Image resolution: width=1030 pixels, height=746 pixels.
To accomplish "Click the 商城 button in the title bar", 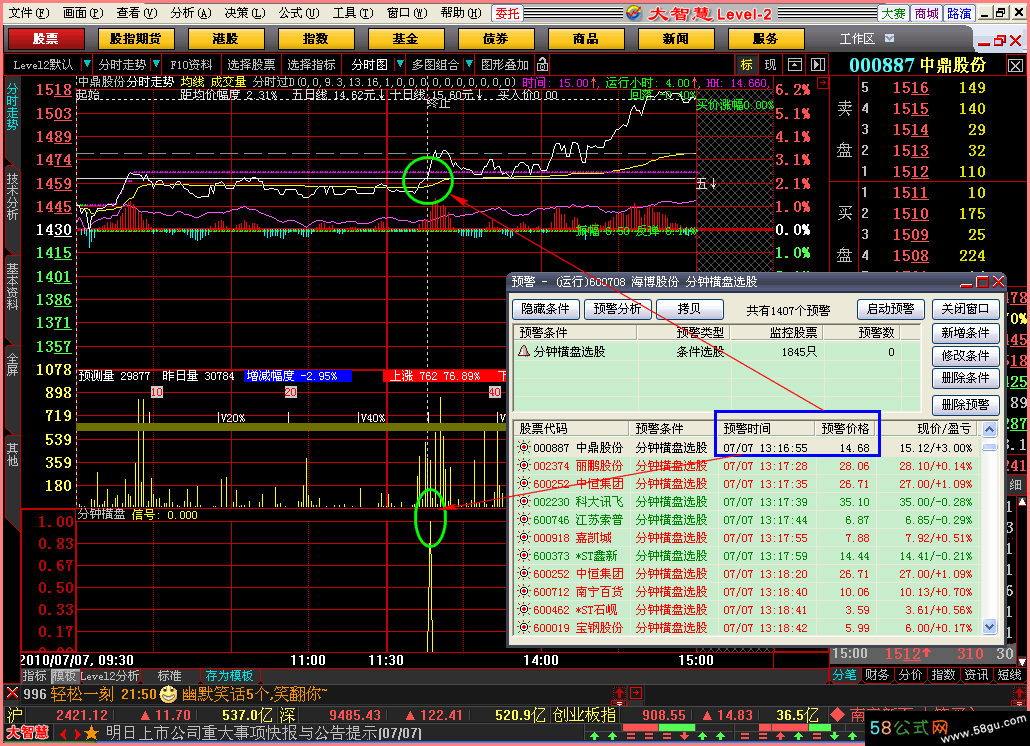I will (926, 13).
